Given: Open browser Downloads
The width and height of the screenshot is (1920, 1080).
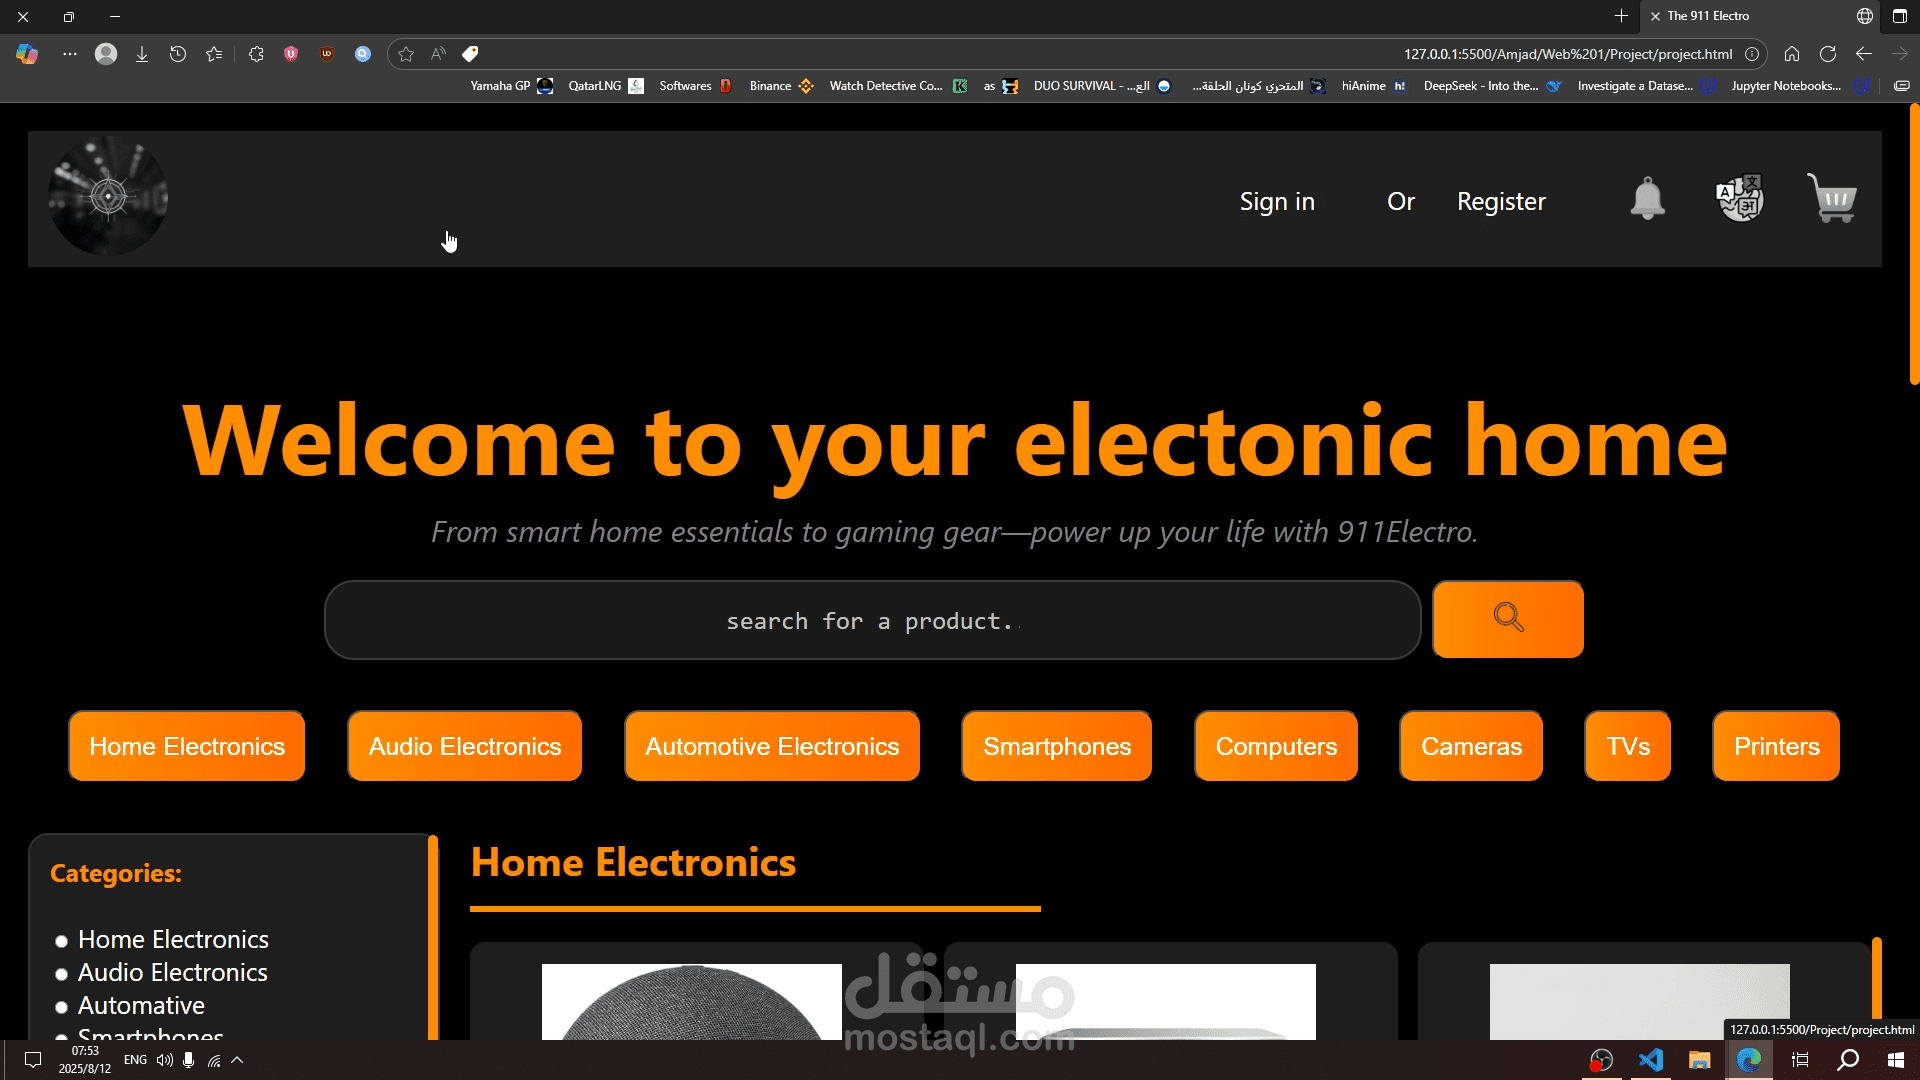Looking at the screenshot, I should coord(141,54).
